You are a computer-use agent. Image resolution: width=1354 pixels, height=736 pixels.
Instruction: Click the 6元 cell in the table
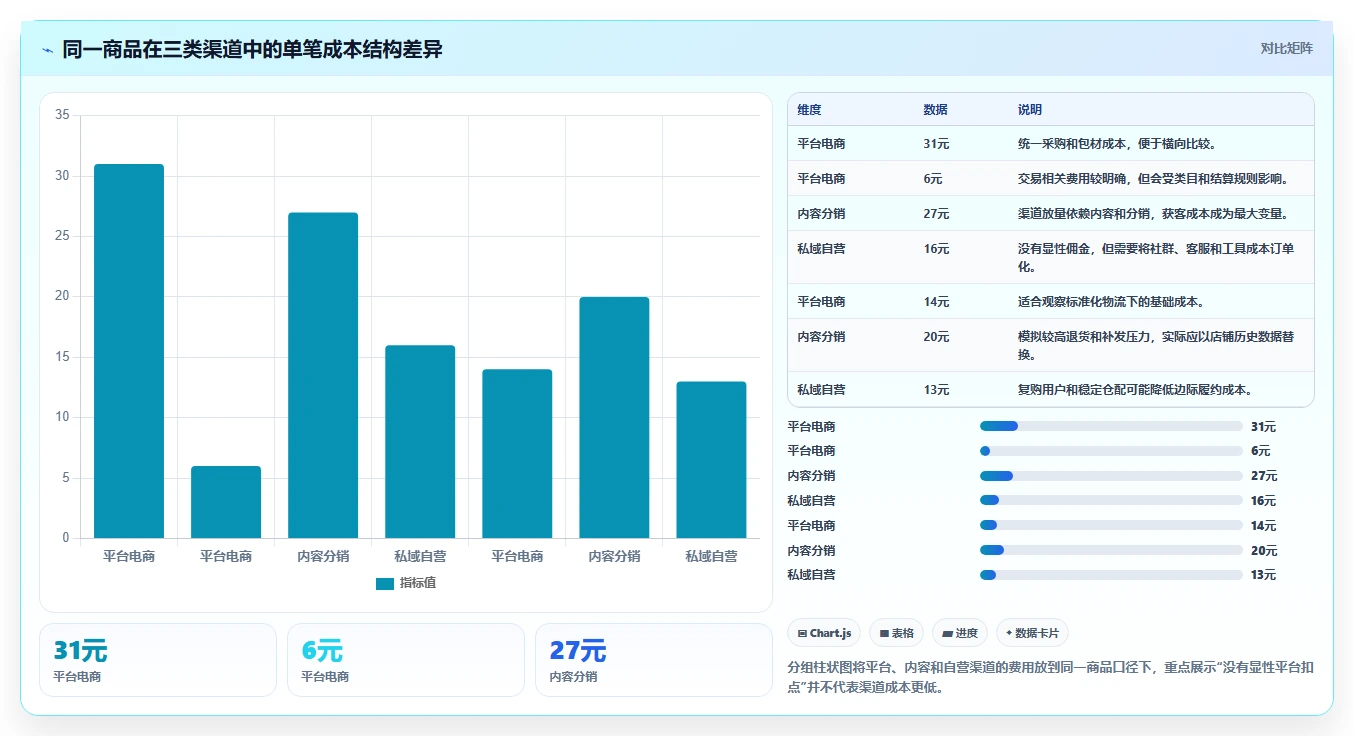(933, 179)
